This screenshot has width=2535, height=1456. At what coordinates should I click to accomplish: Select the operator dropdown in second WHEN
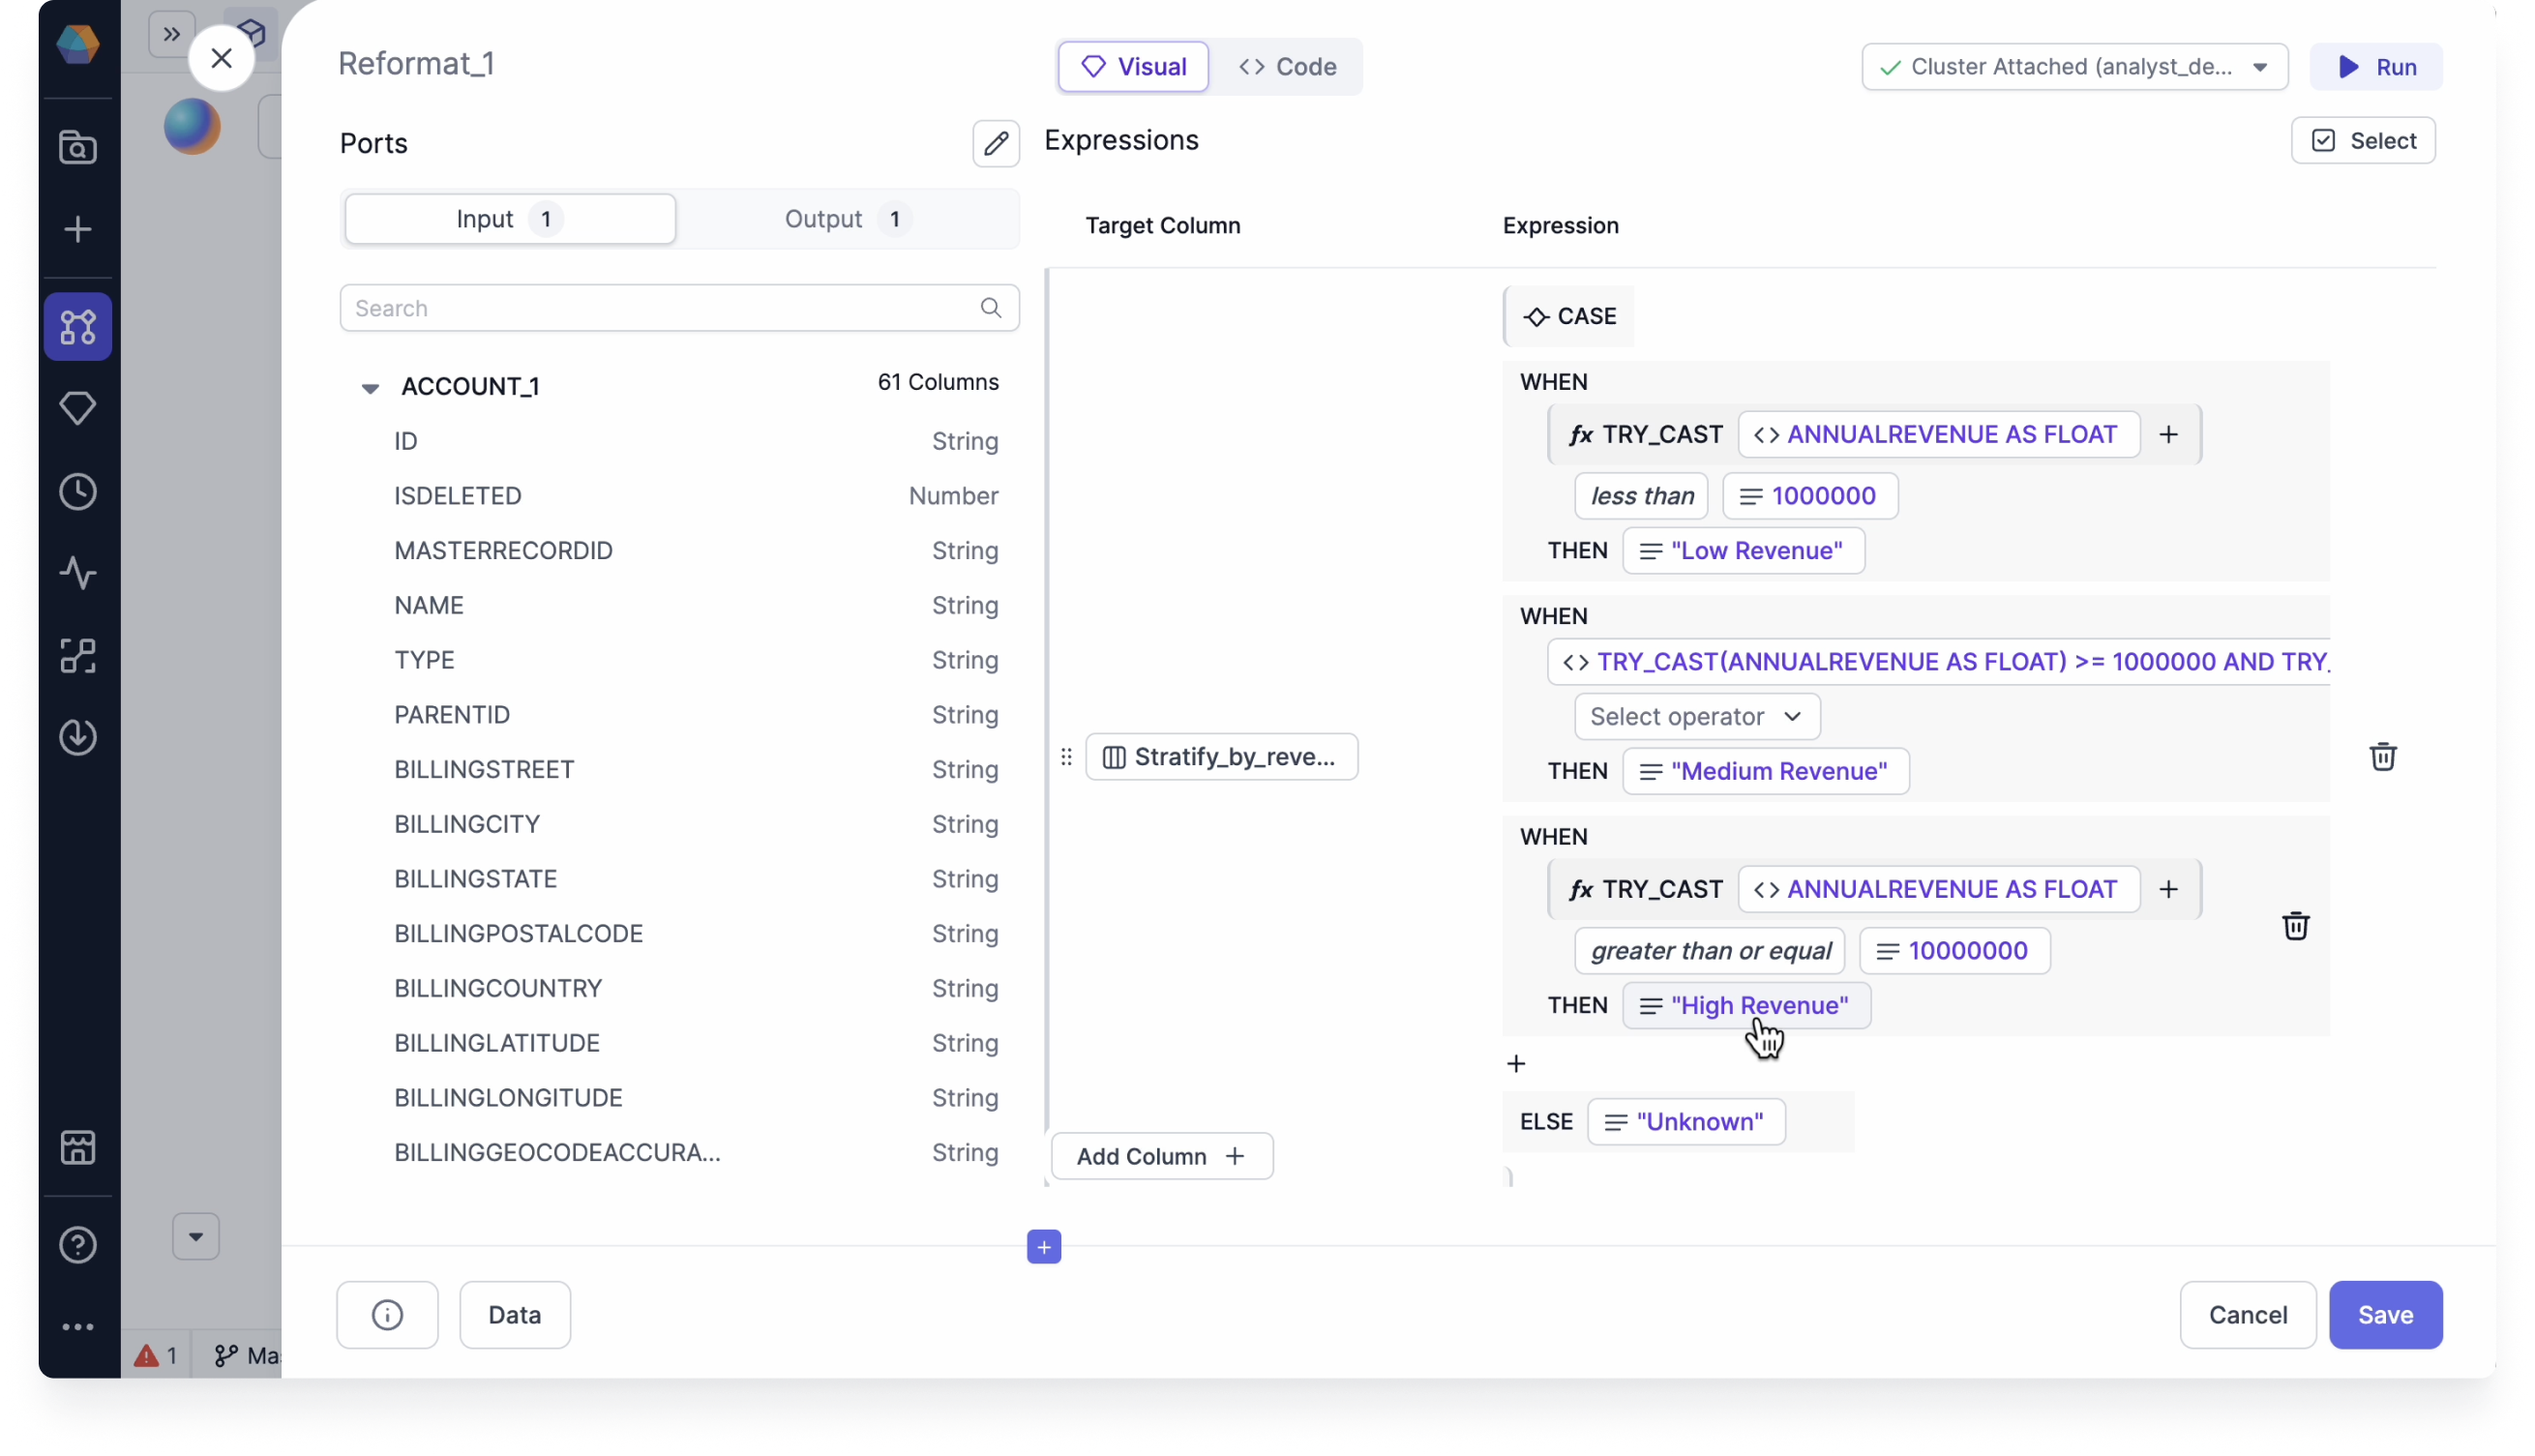pyautogui.click(x=1694, y=714)
